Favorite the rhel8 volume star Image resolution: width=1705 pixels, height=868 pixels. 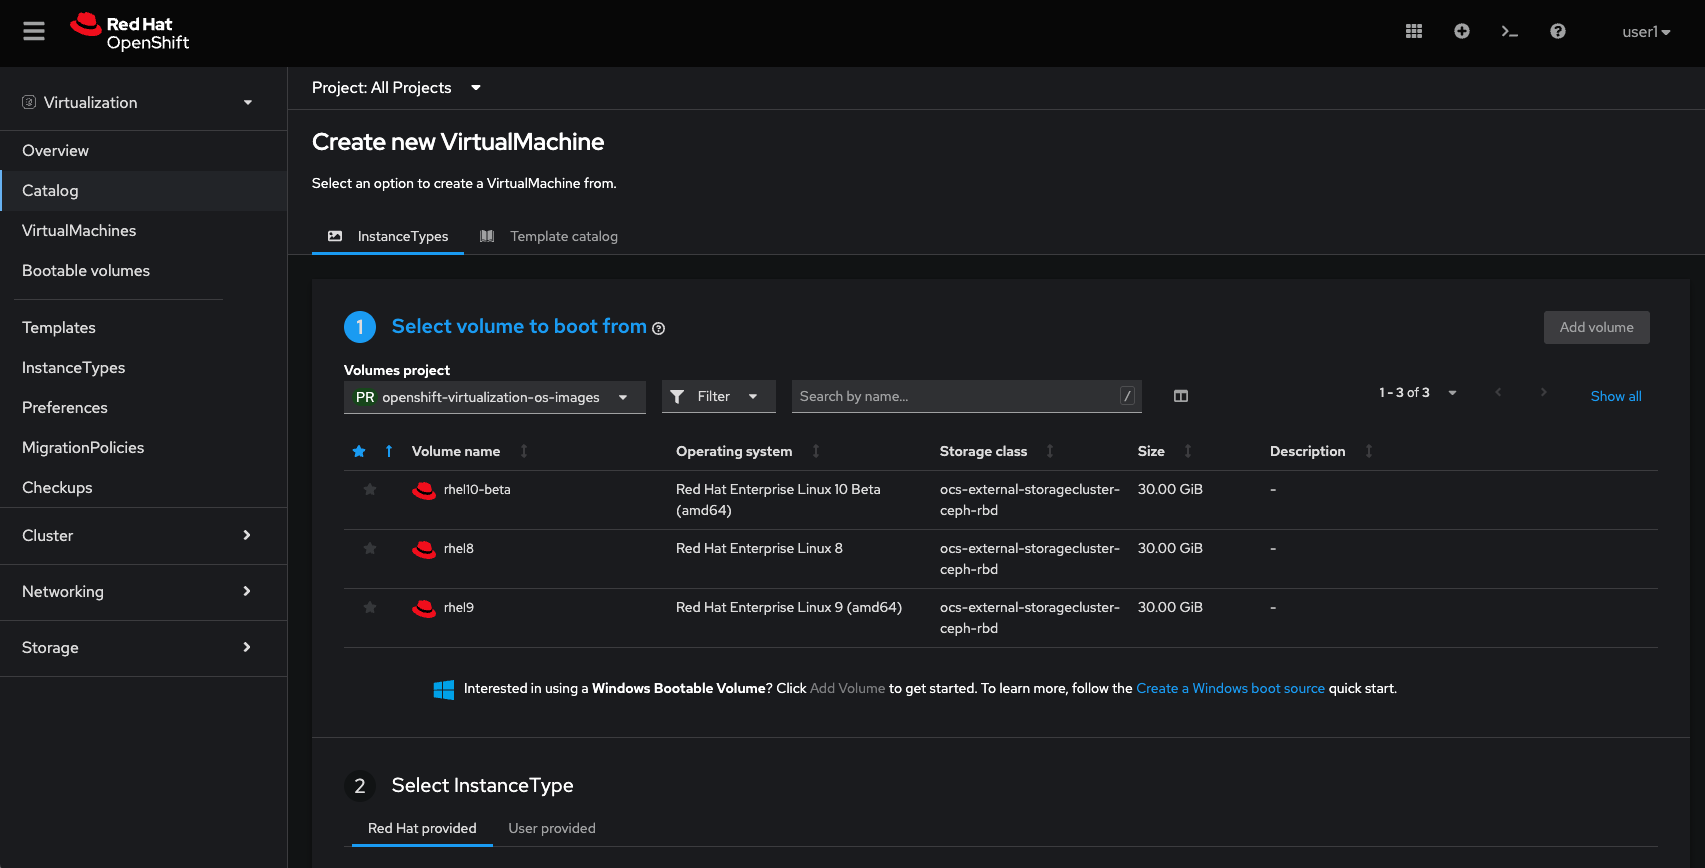pyautogui.click(x=370, y=549)
